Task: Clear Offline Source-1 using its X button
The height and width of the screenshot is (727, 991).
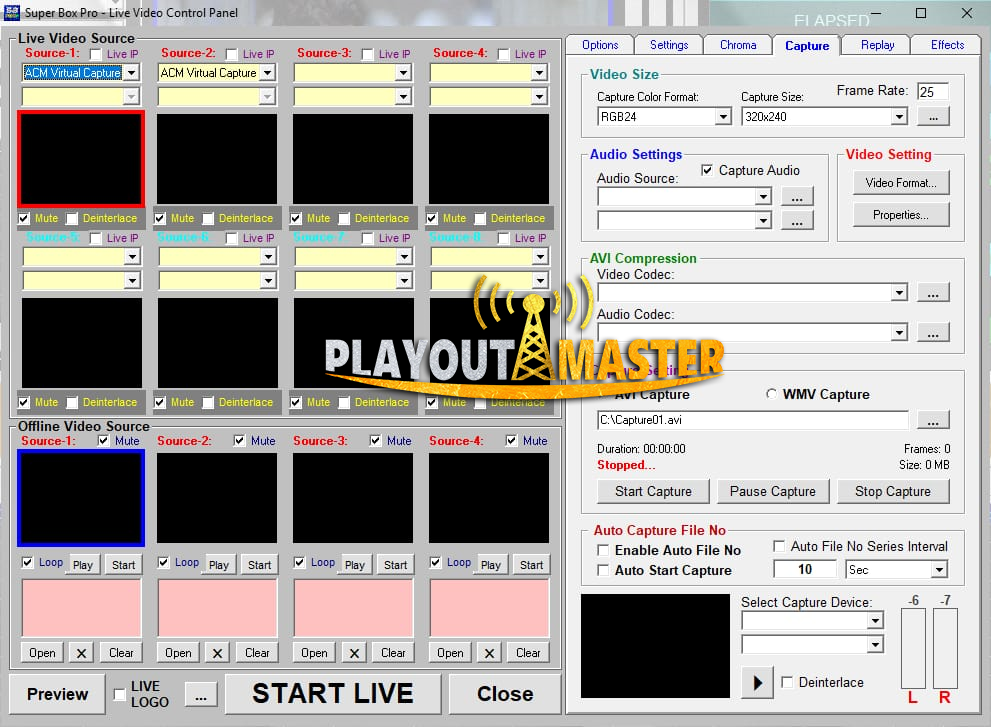Action: [x=80, y=652]
